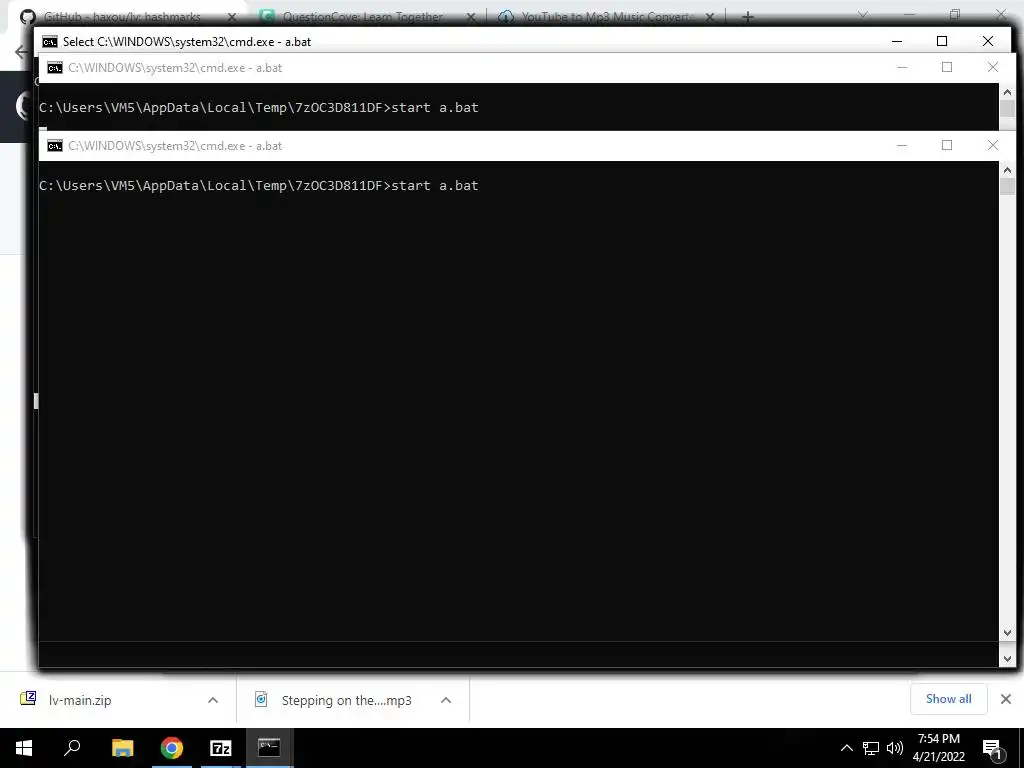Open File Explorer from taskbar
Image resolution: width=1024 pixels, height=768 pixels.
[122, 748]
